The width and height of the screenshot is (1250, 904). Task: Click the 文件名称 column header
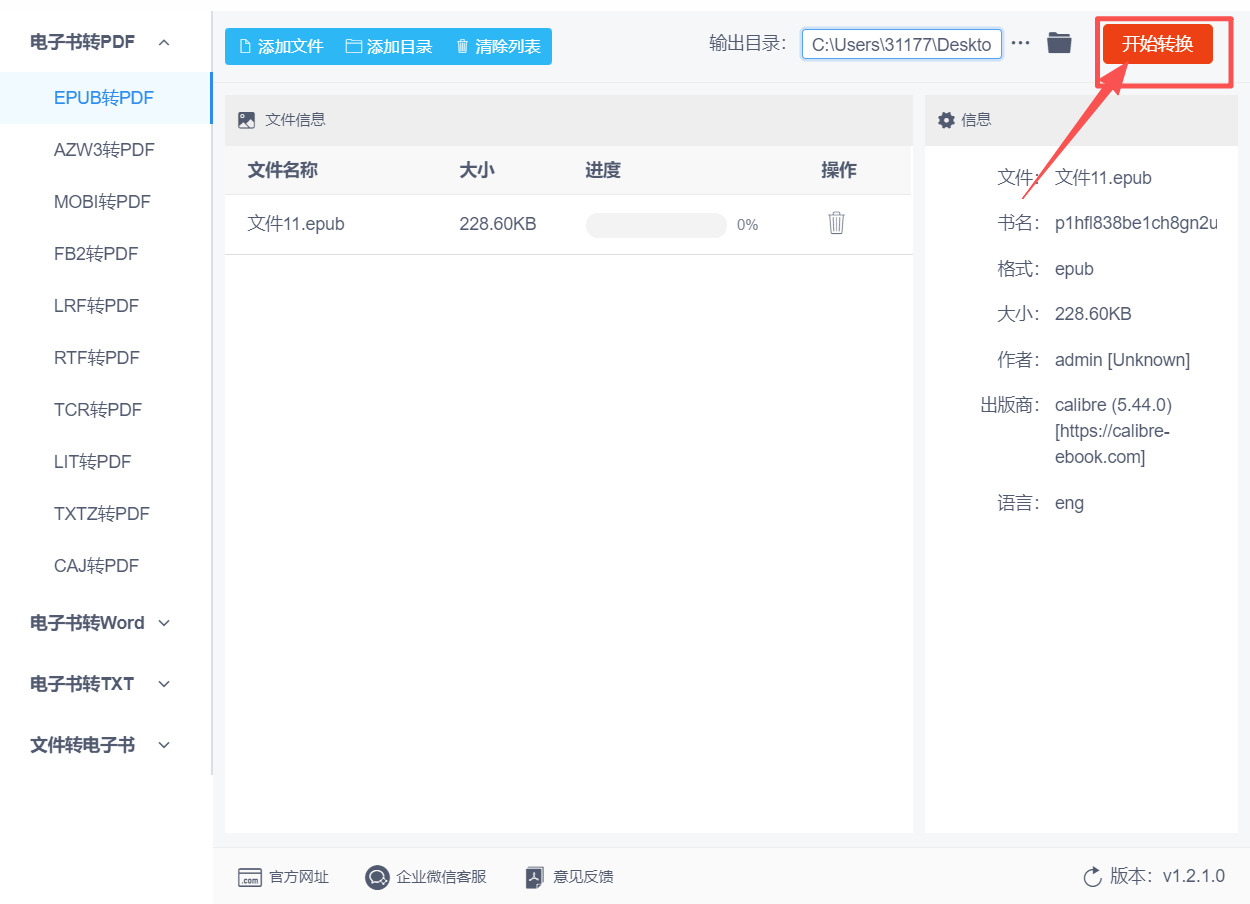point(283,170)
